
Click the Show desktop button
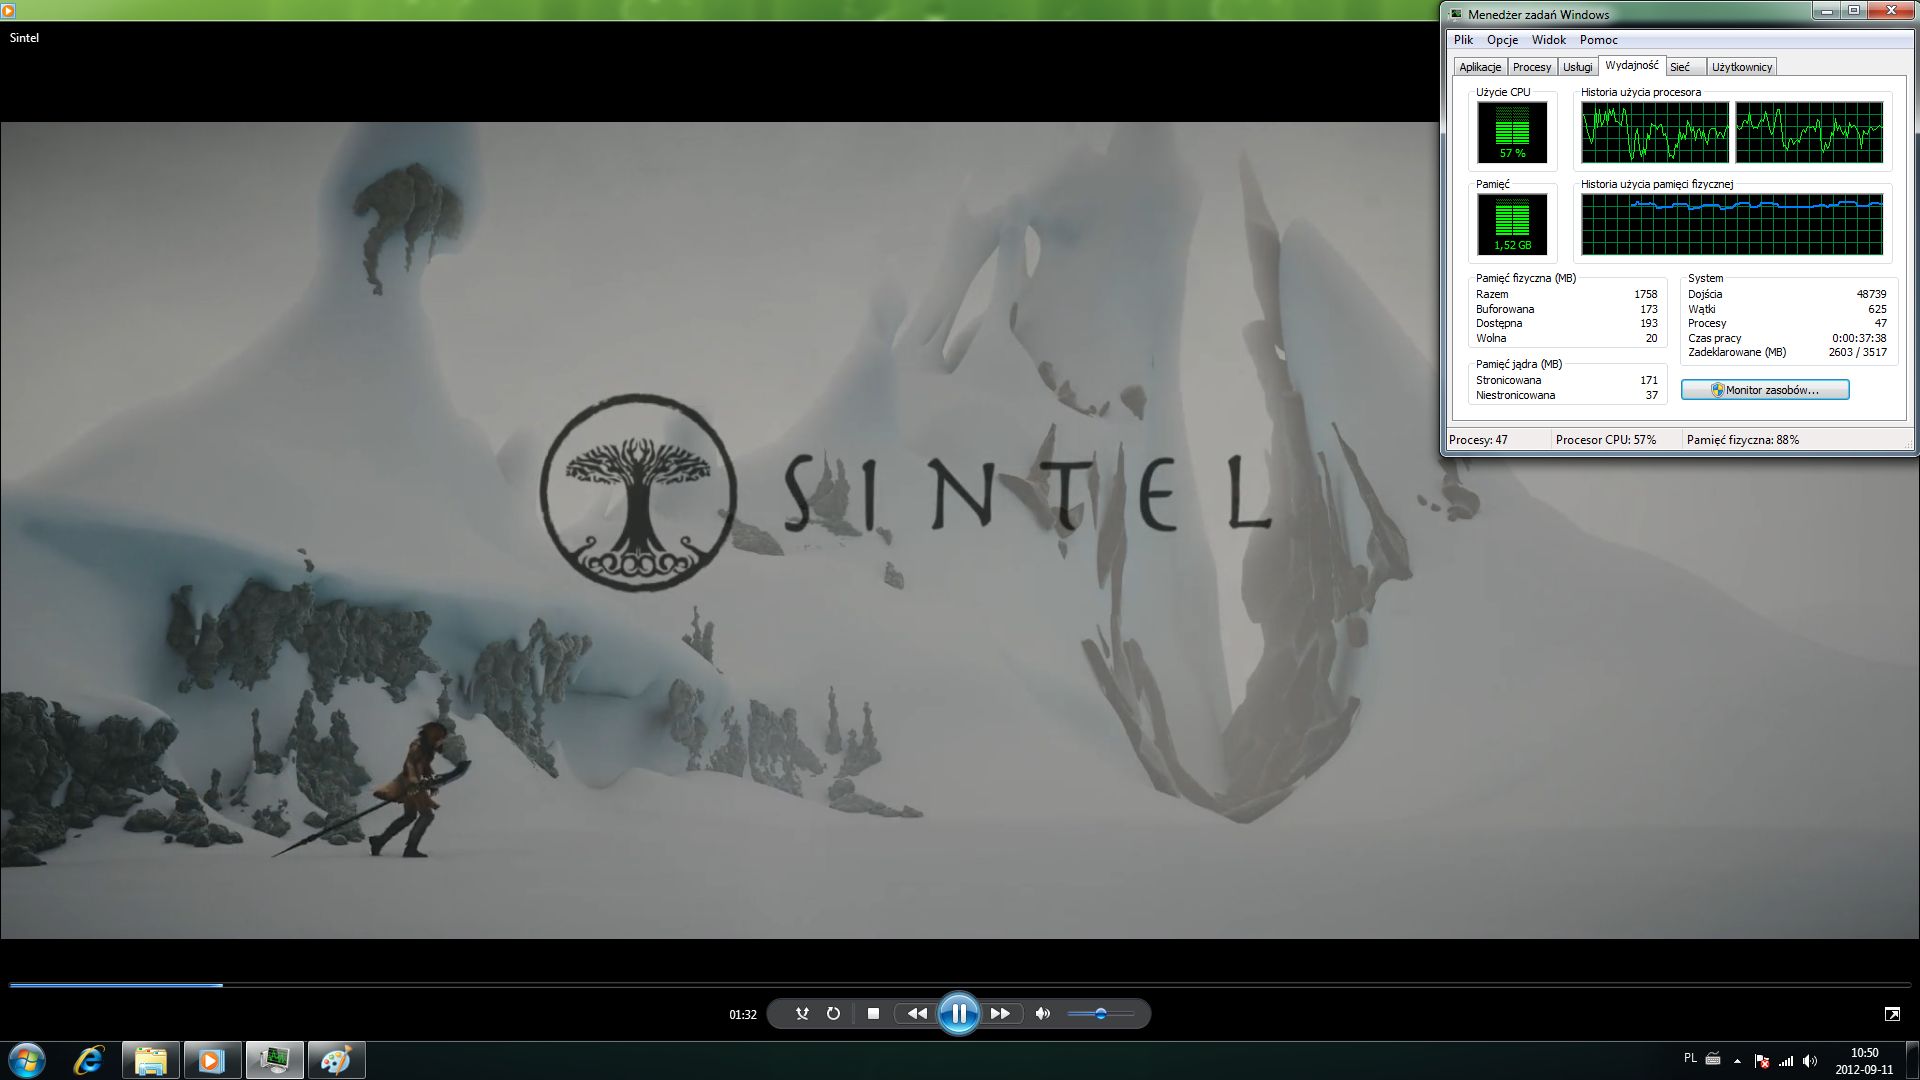(1912, 1060)
